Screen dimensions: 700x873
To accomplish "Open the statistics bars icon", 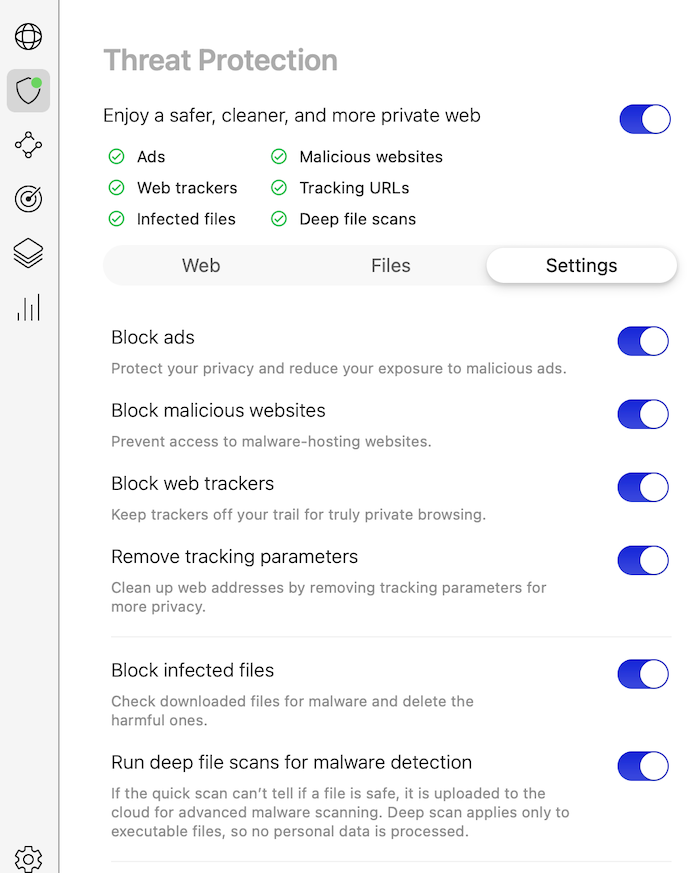I will 28,307.
